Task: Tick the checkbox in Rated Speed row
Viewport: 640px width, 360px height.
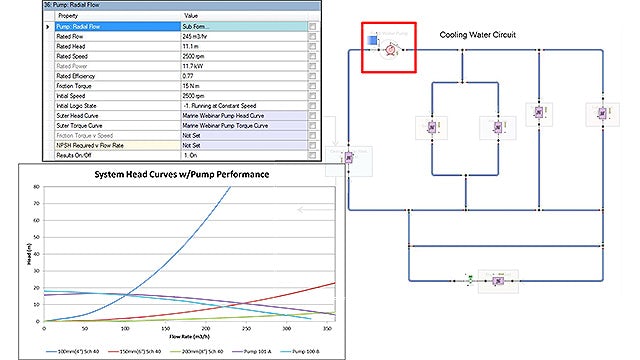Action: pos(312,56)
